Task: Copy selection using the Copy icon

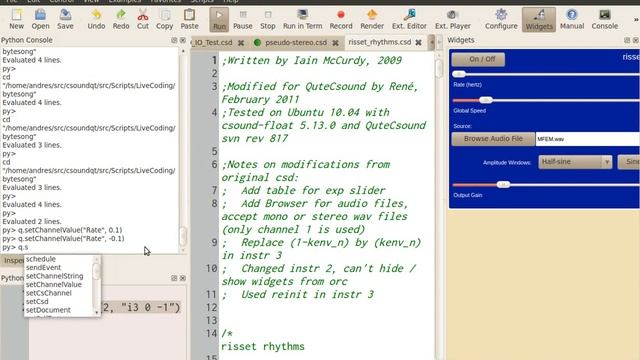Action: (x=164, y=19)
